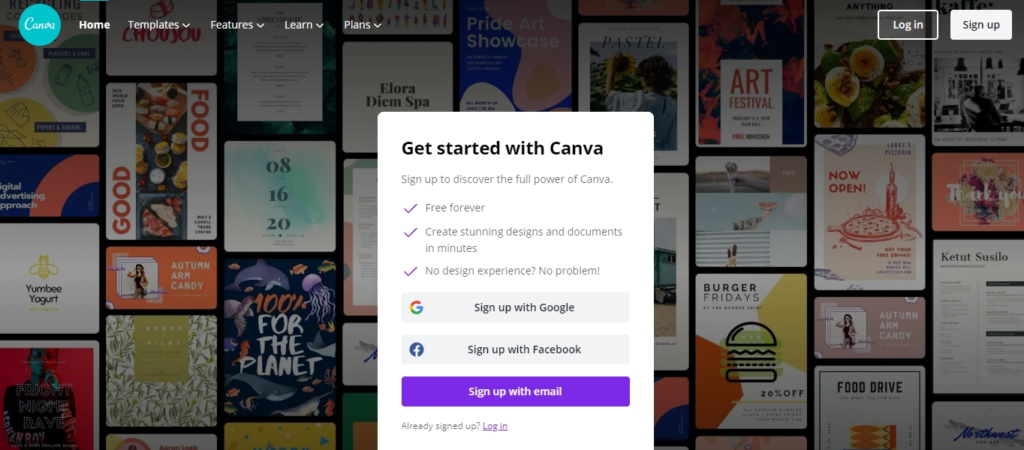Open the Art Festival poster thumbnail

[x=751, y=73]
